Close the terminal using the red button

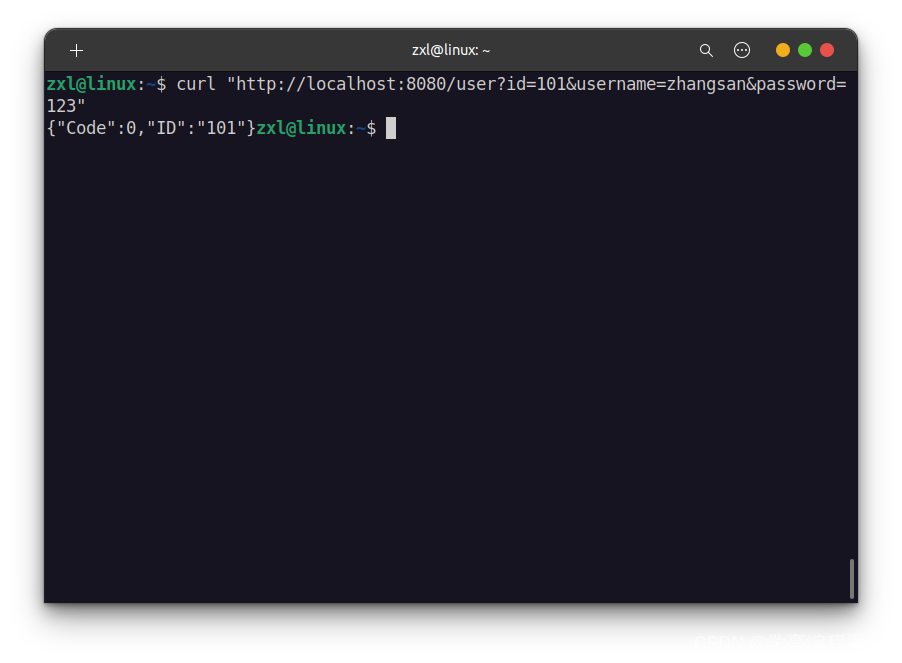pos(827,51)
